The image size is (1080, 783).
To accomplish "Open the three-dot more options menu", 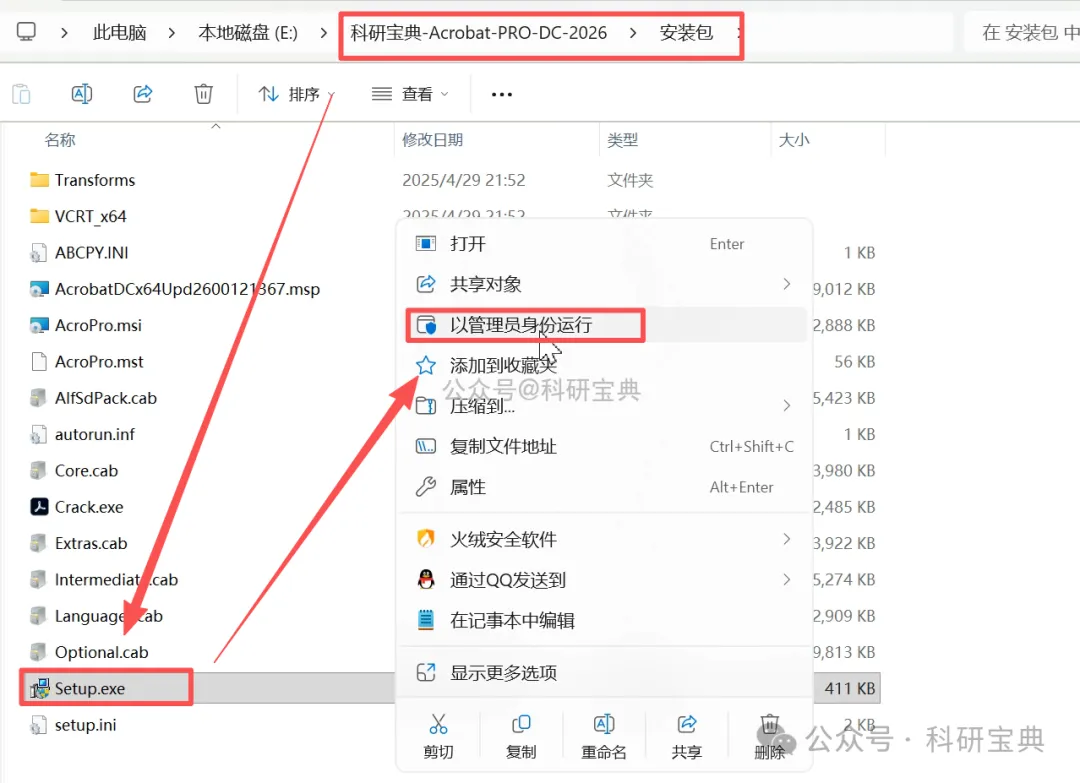I will click(x=501, y=94).
